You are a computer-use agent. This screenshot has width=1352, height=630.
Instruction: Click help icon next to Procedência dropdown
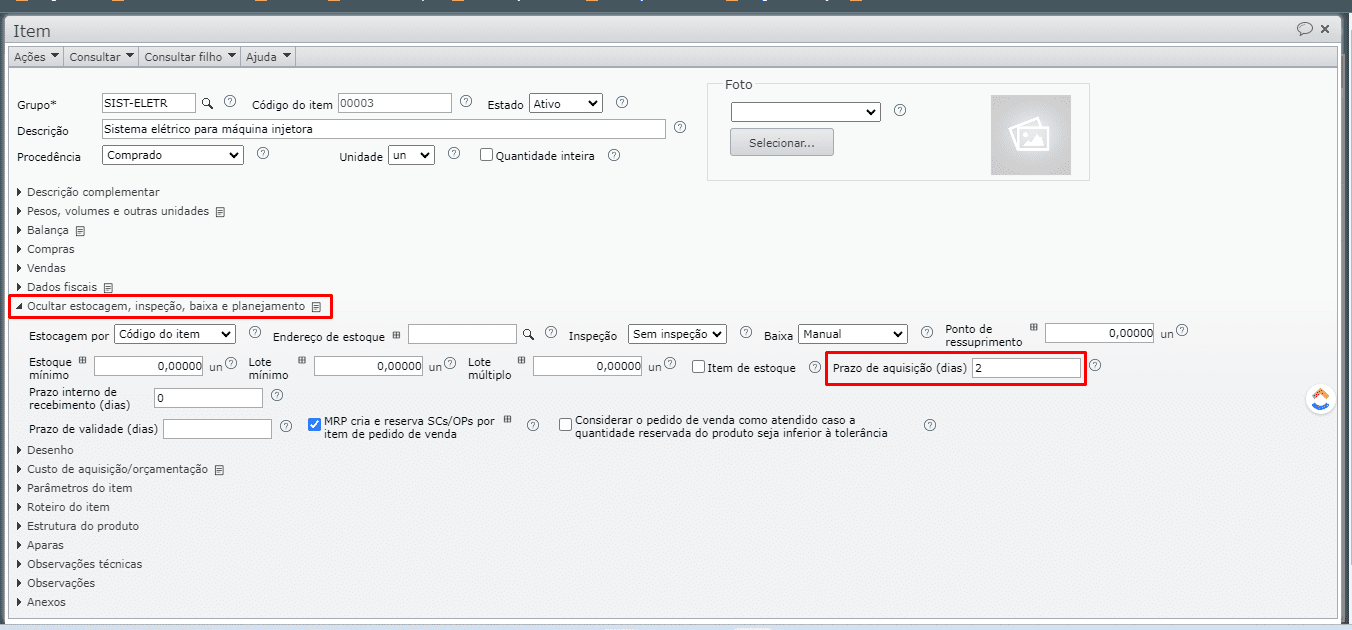tap(263, 154)
